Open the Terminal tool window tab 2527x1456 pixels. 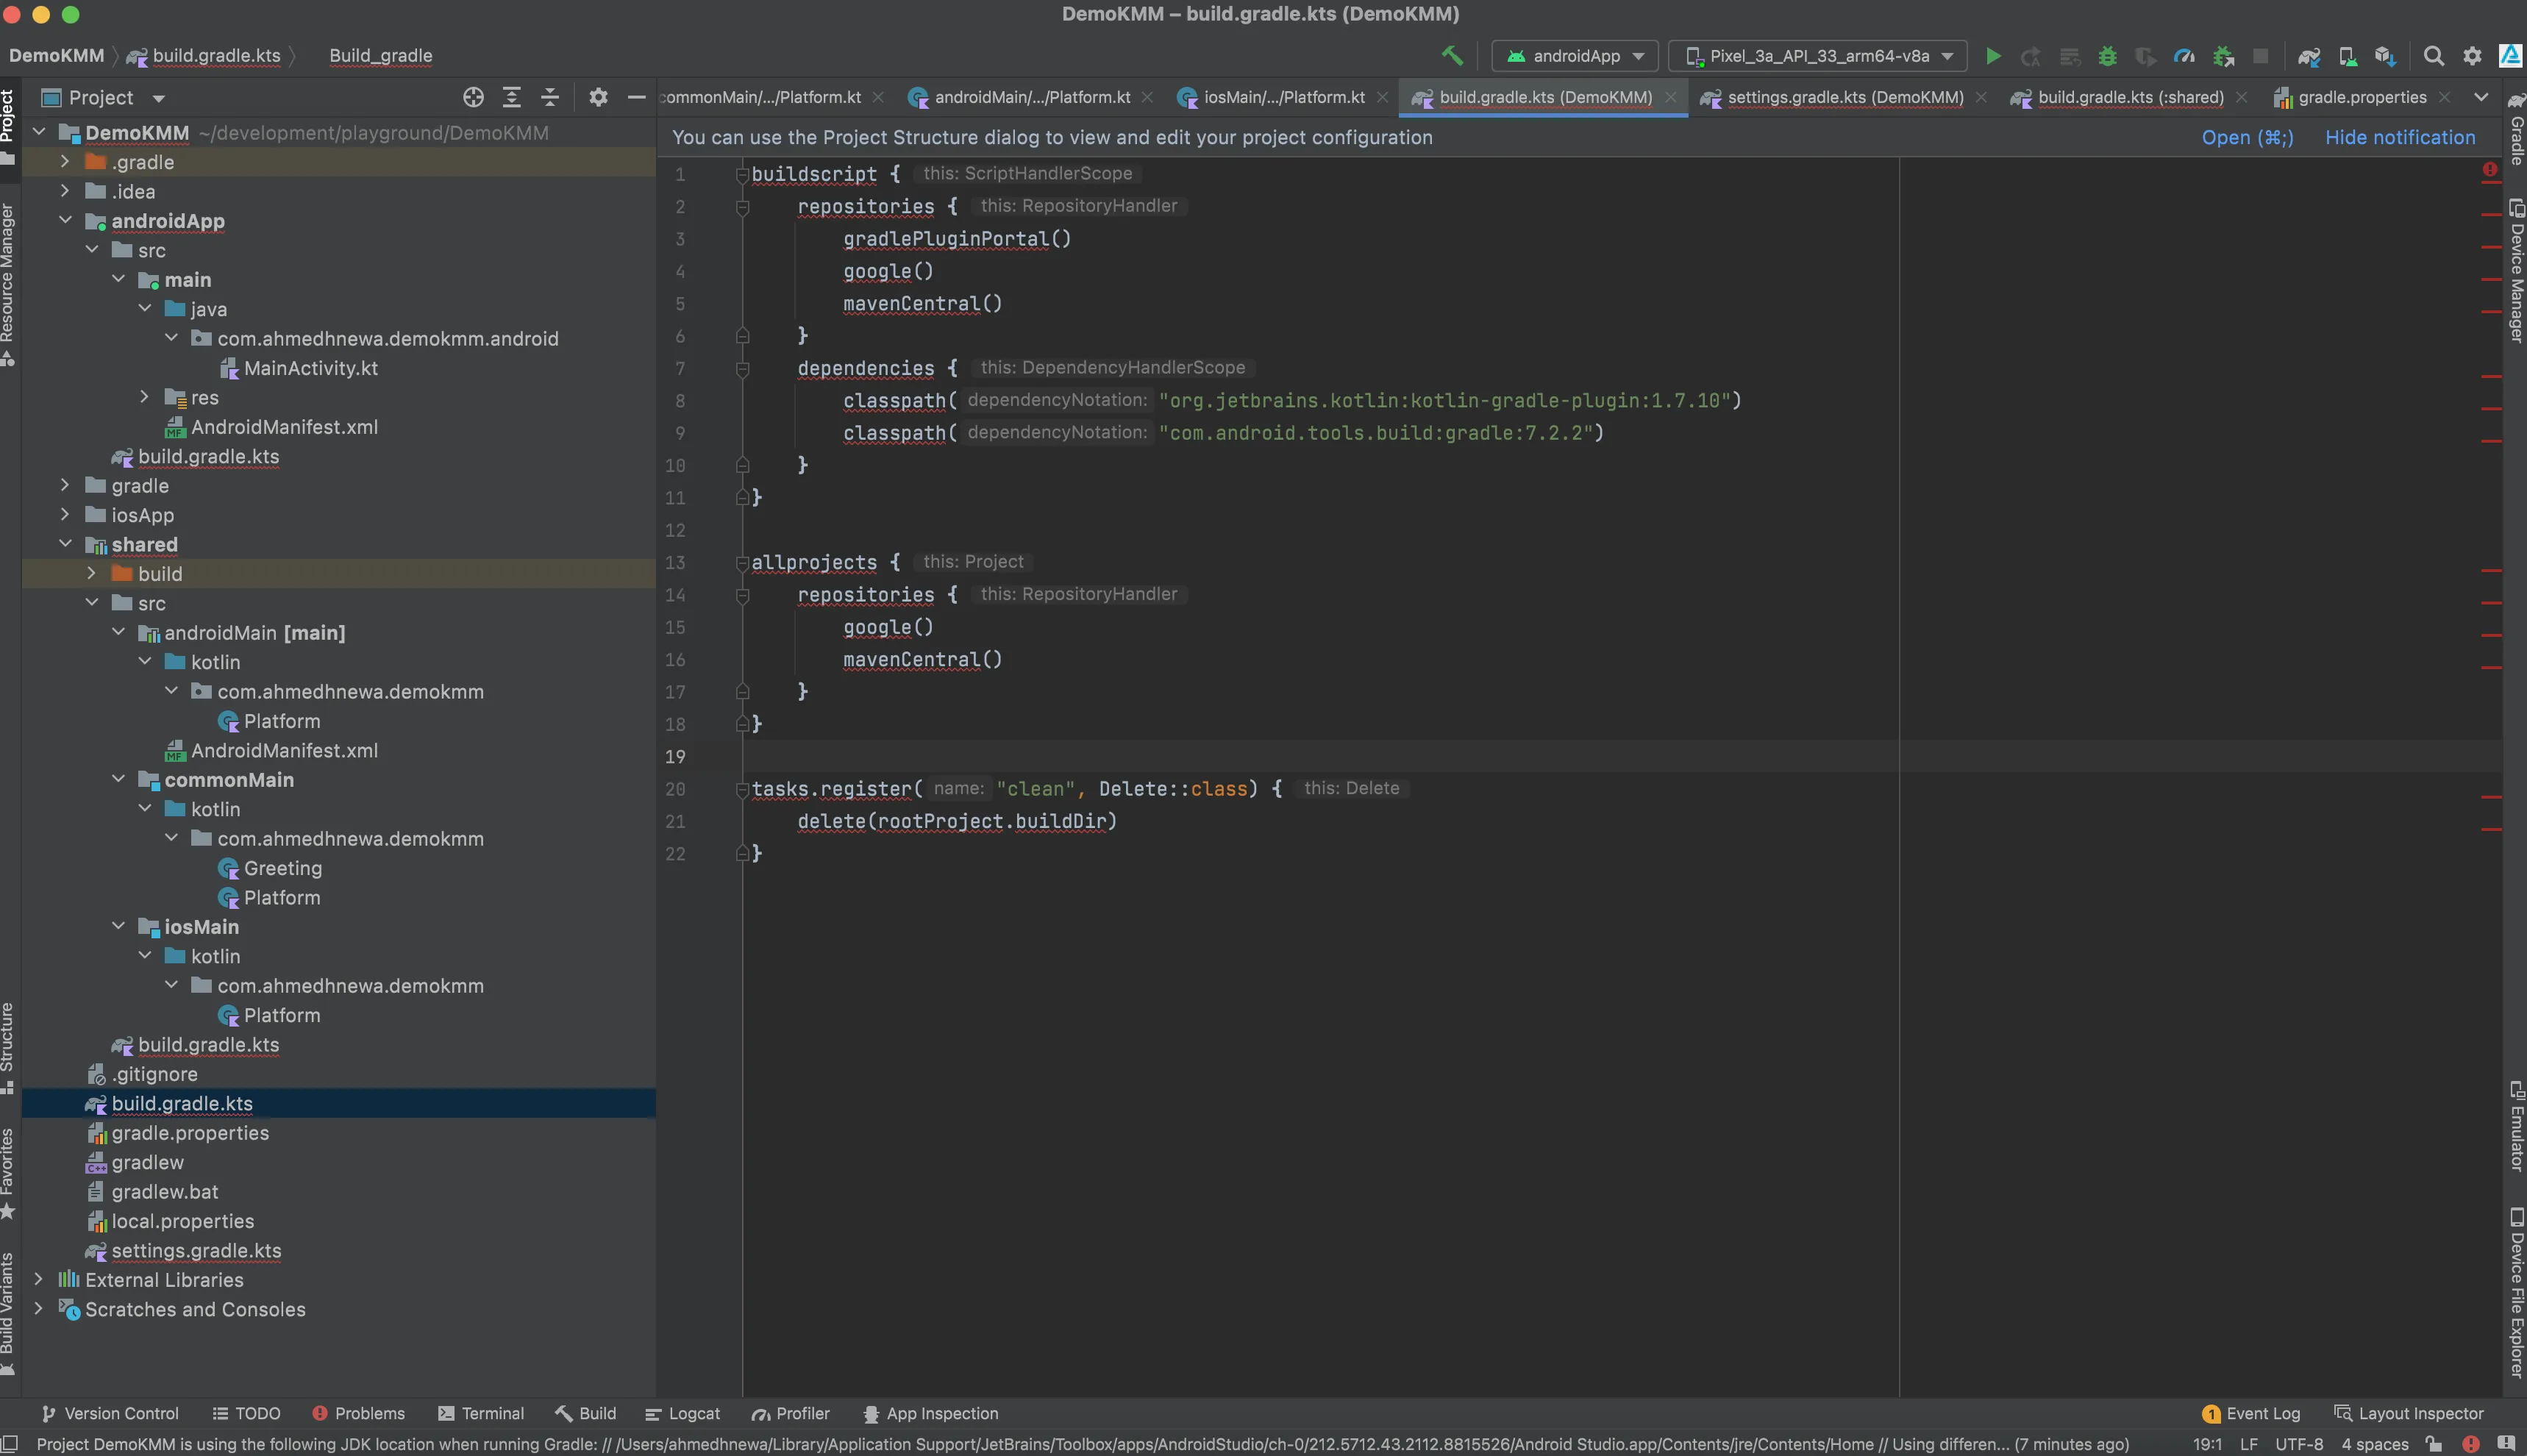coord(481,1413)
